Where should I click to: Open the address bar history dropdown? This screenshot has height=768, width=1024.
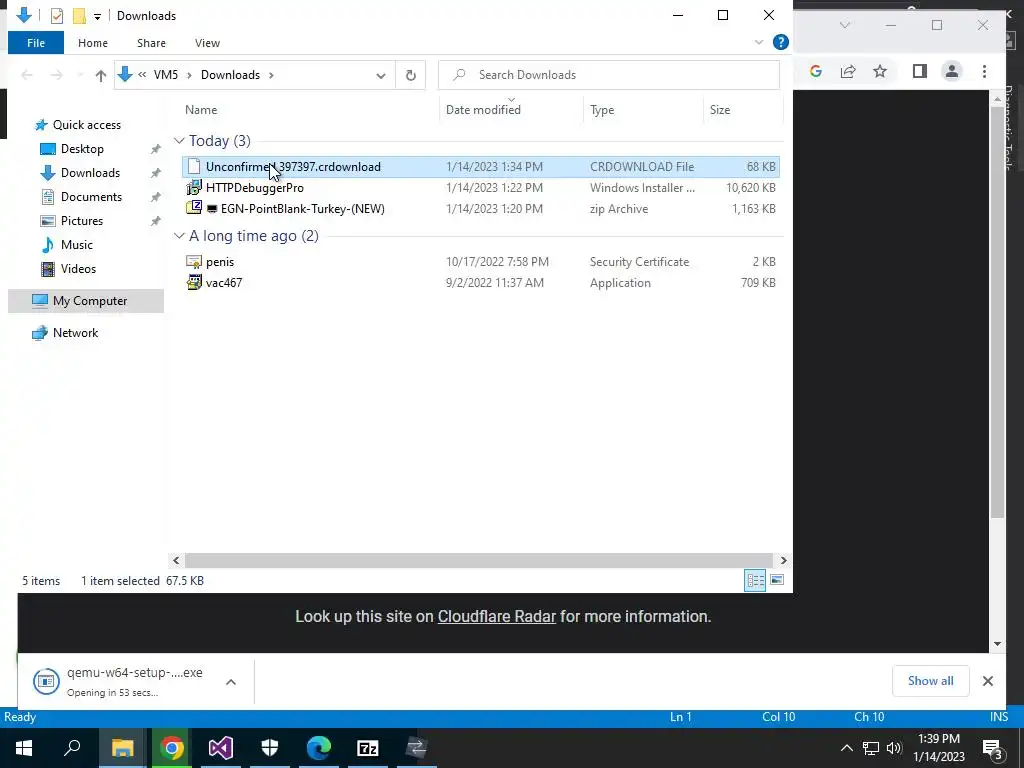[x=381, y=76]
